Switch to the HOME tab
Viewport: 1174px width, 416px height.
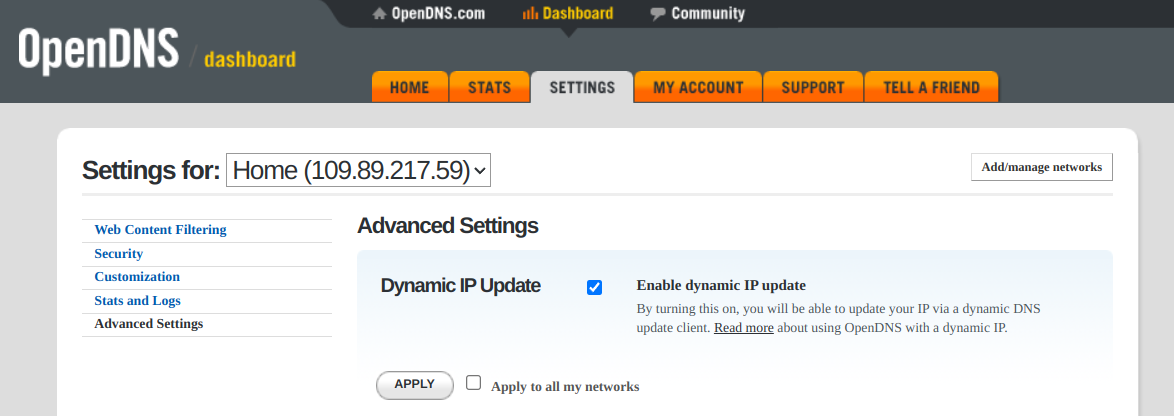(409, 87)
